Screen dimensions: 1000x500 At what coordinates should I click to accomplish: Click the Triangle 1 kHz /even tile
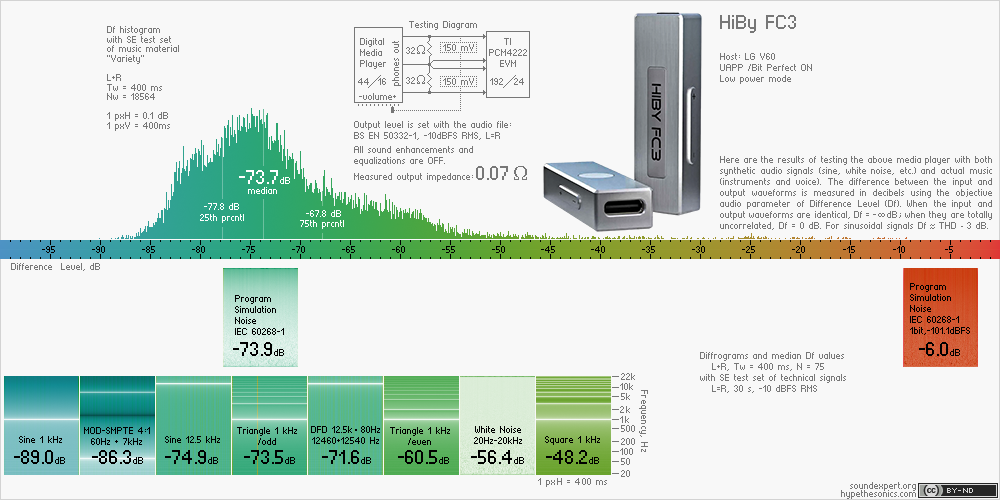tap(421, 425)
